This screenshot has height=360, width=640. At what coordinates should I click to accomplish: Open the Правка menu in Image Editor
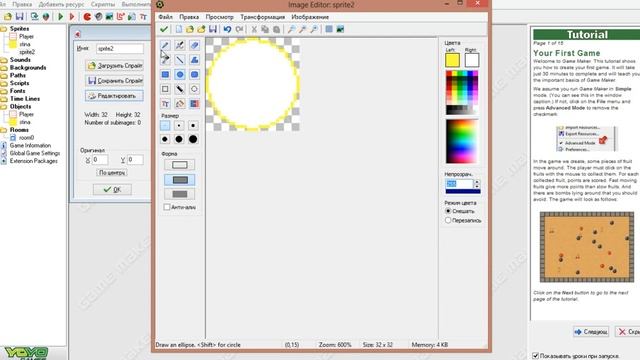click(x=189, y=17)
